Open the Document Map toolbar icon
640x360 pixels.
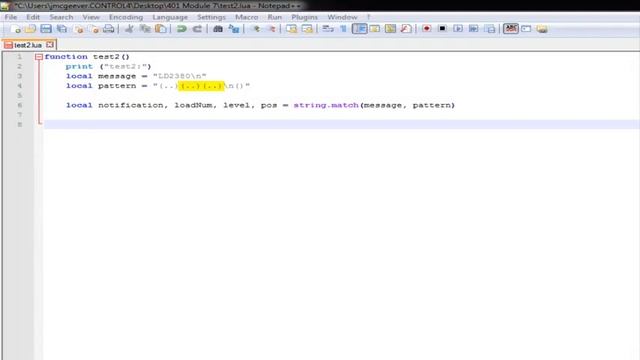click(390, 29)
